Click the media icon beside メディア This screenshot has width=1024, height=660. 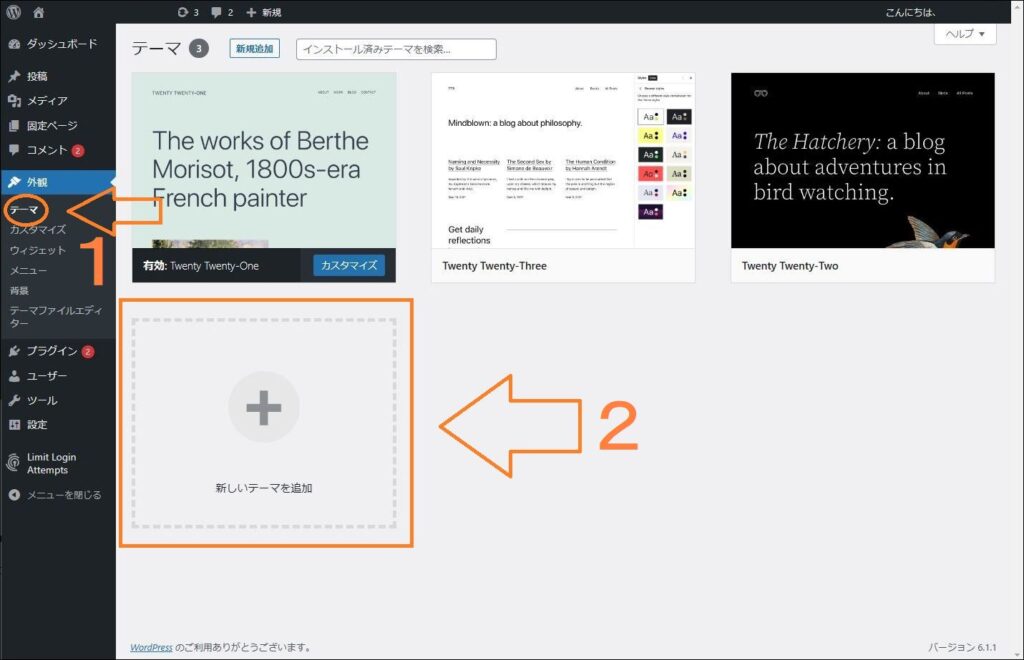(14, 101)
